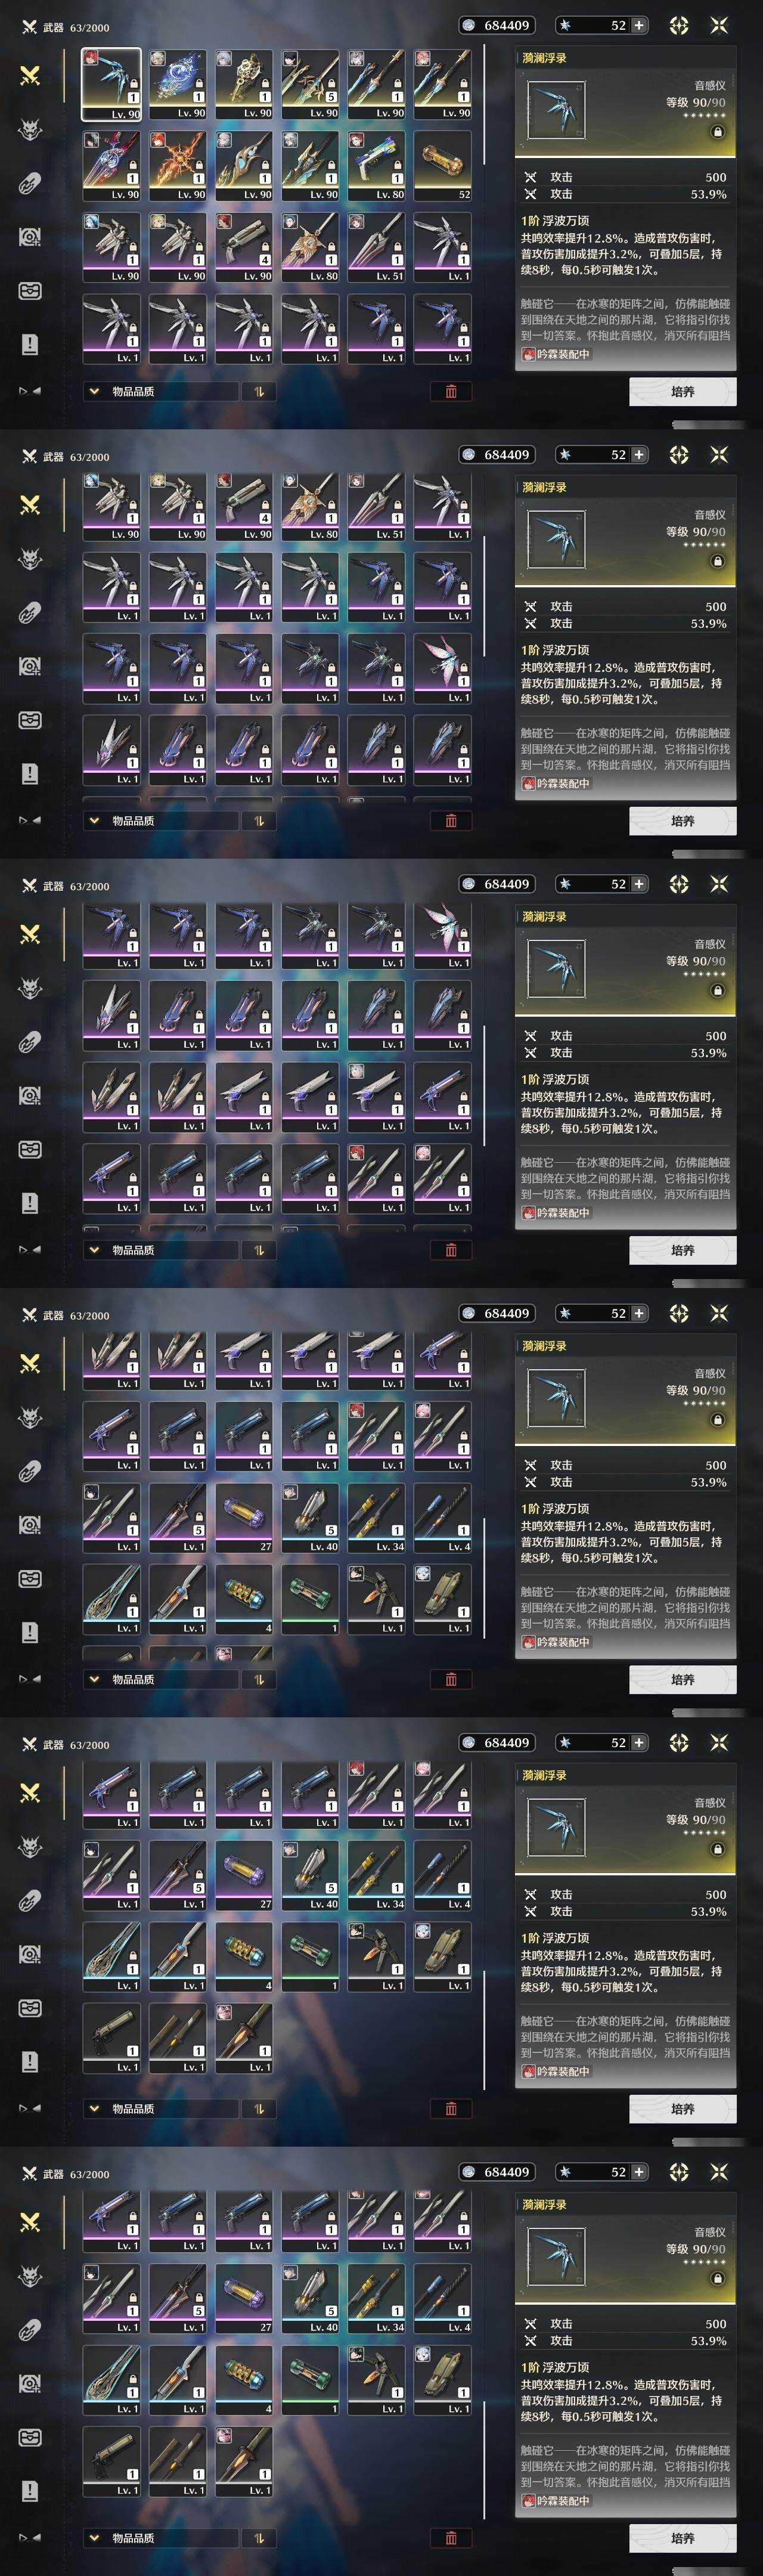Open the 物品品质 sort dropdown in topmost panel
This screenshot has width=763, height=2576.
pyautogui.click(x=161, y=391)
